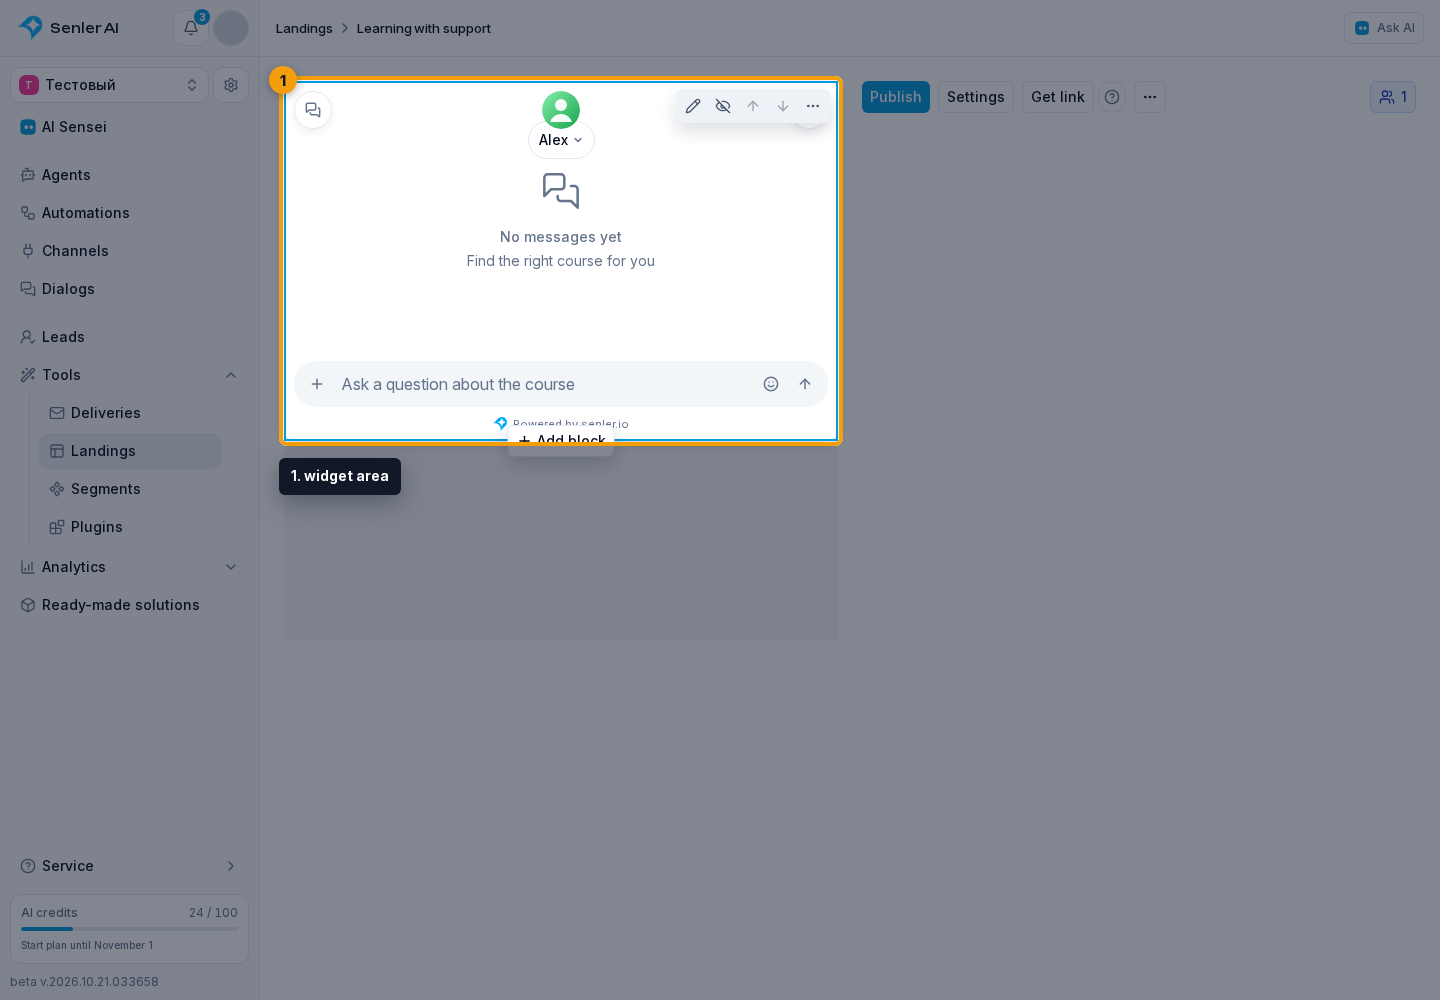This screenshot has width=1440, height=1000.
Task: Open Segments under Tools
Action: (x=130, y=489)
